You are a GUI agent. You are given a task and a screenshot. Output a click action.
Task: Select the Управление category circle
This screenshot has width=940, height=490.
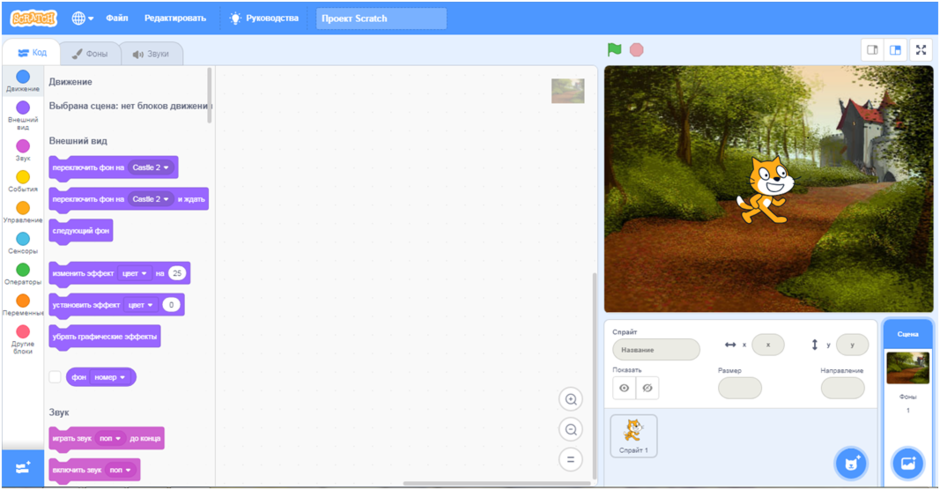(x=23, y=208)
